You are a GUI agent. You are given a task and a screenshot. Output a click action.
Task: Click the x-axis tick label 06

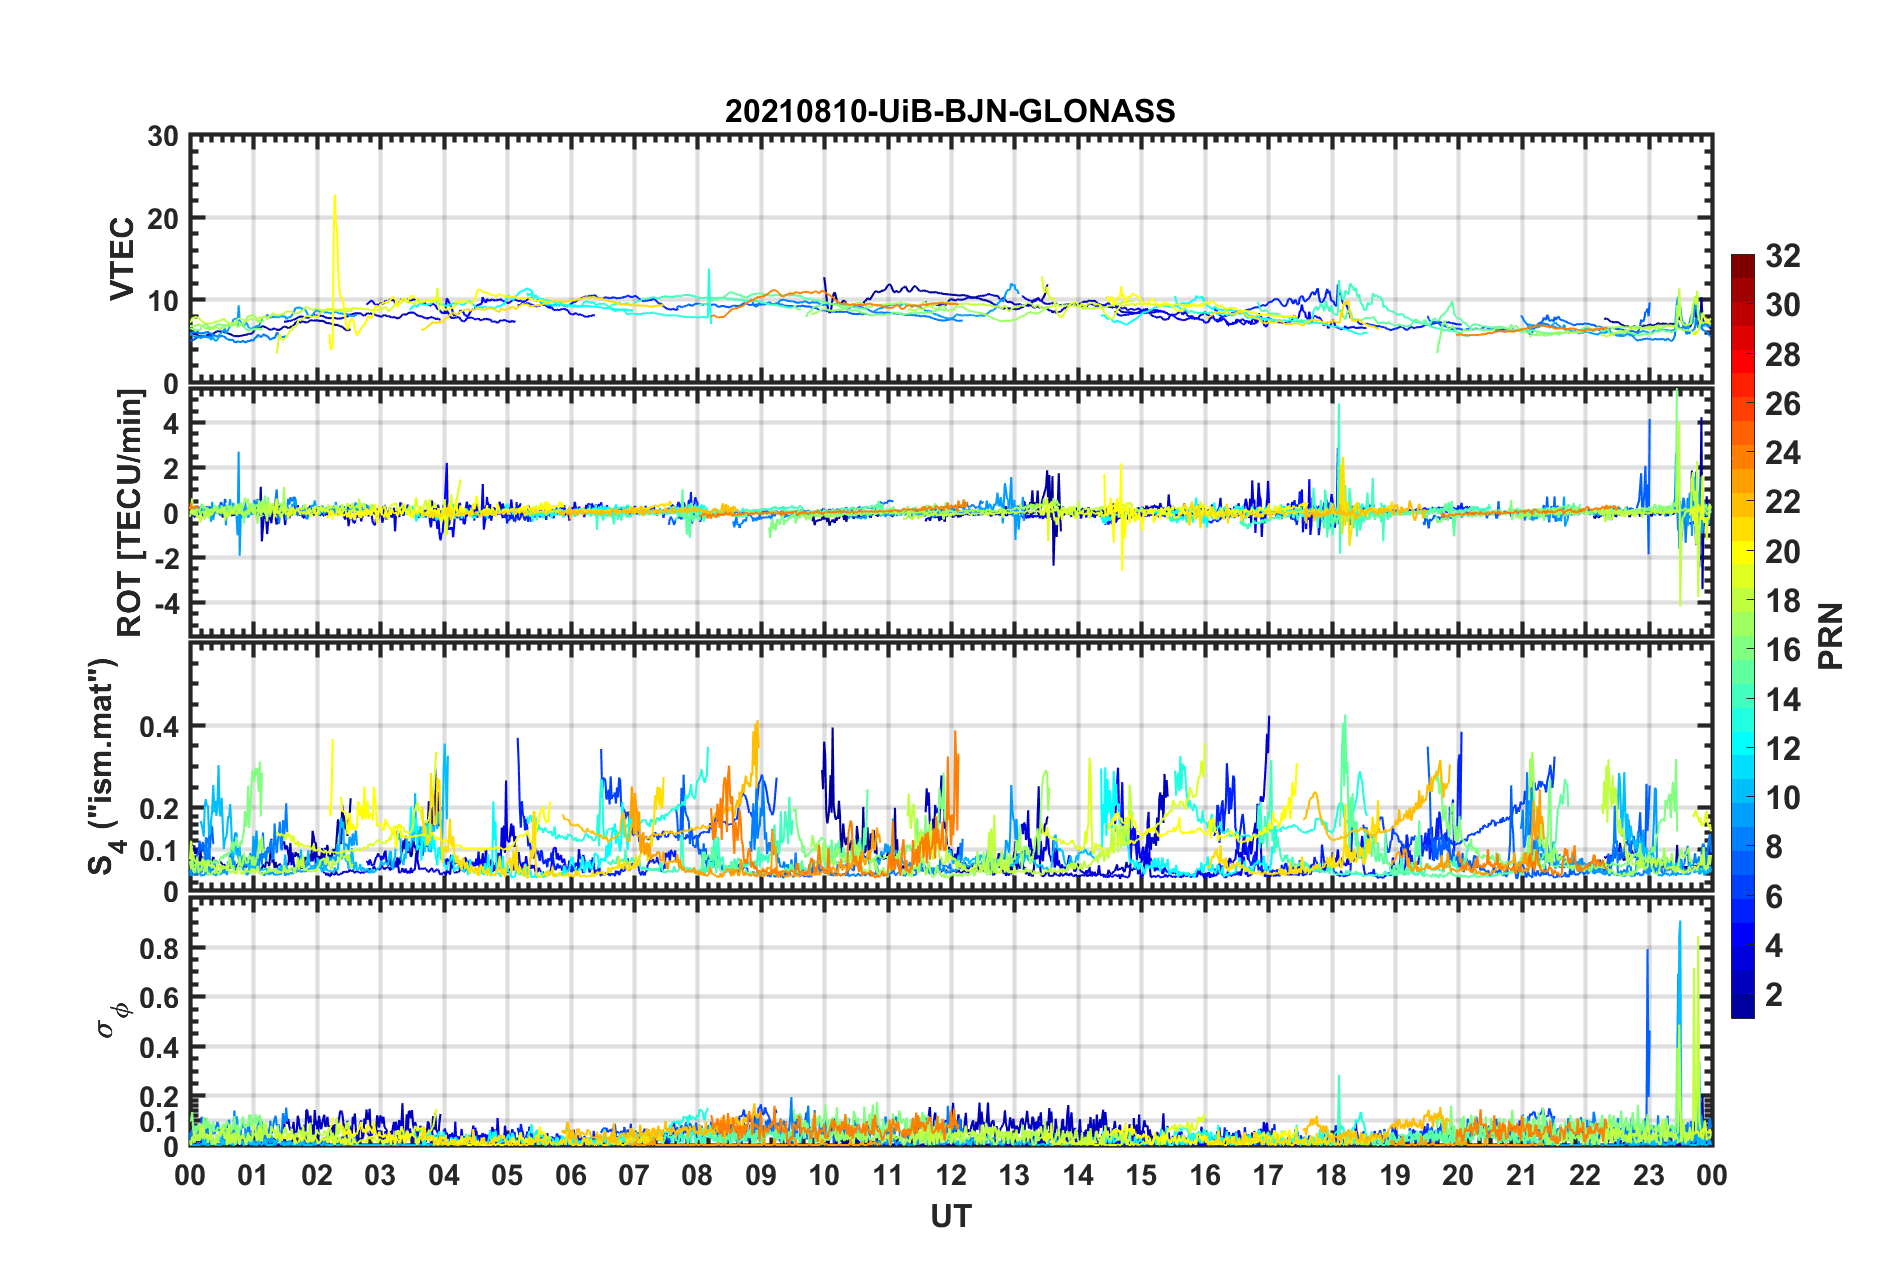coord(571,1175)
